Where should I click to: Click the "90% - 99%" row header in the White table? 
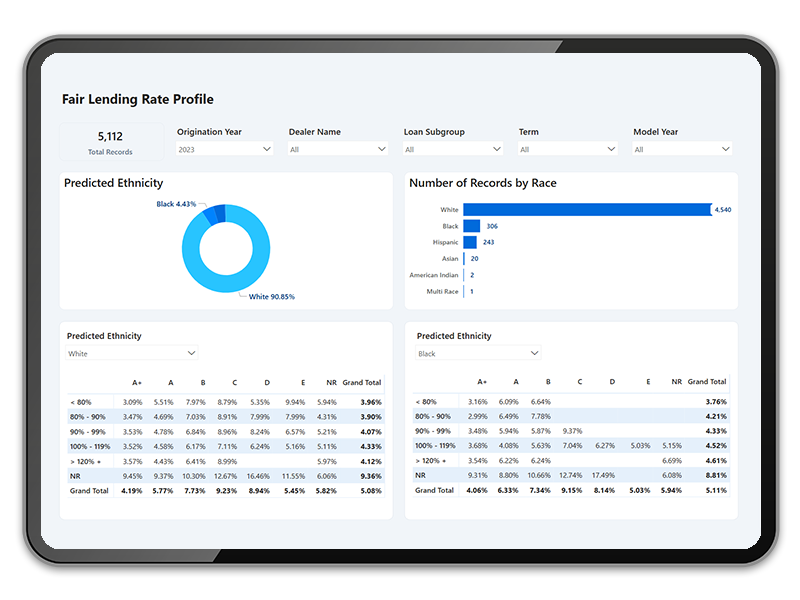(x=88, y=432)
